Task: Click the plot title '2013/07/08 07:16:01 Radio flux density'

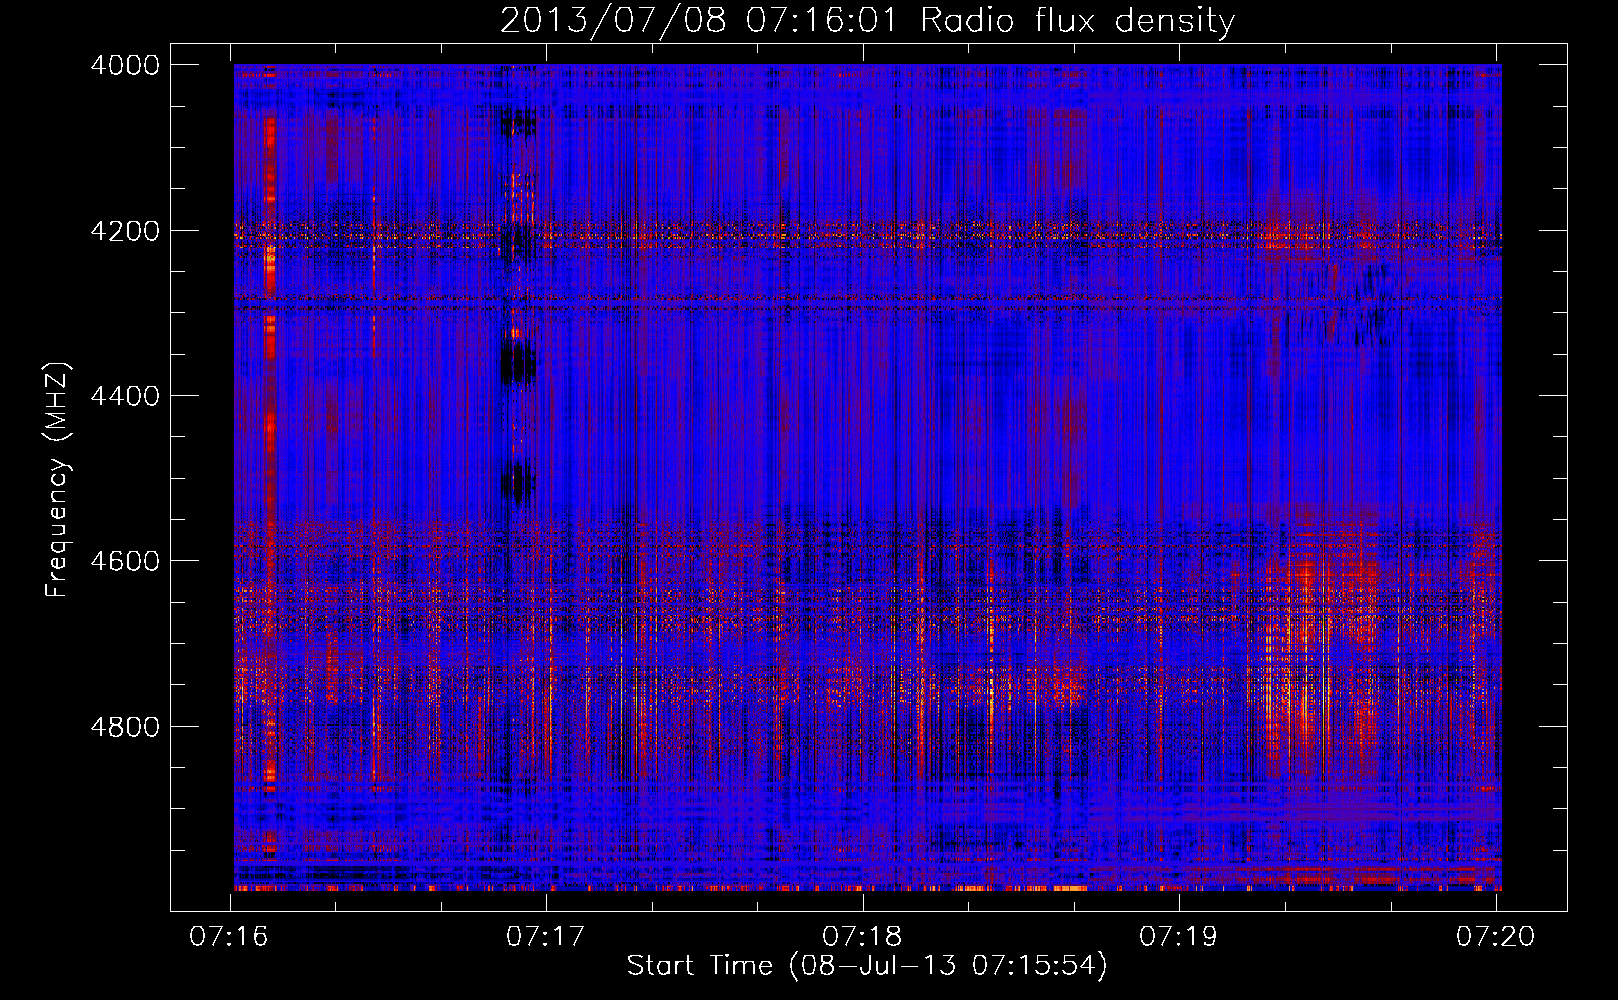Action: pos(867,20)
